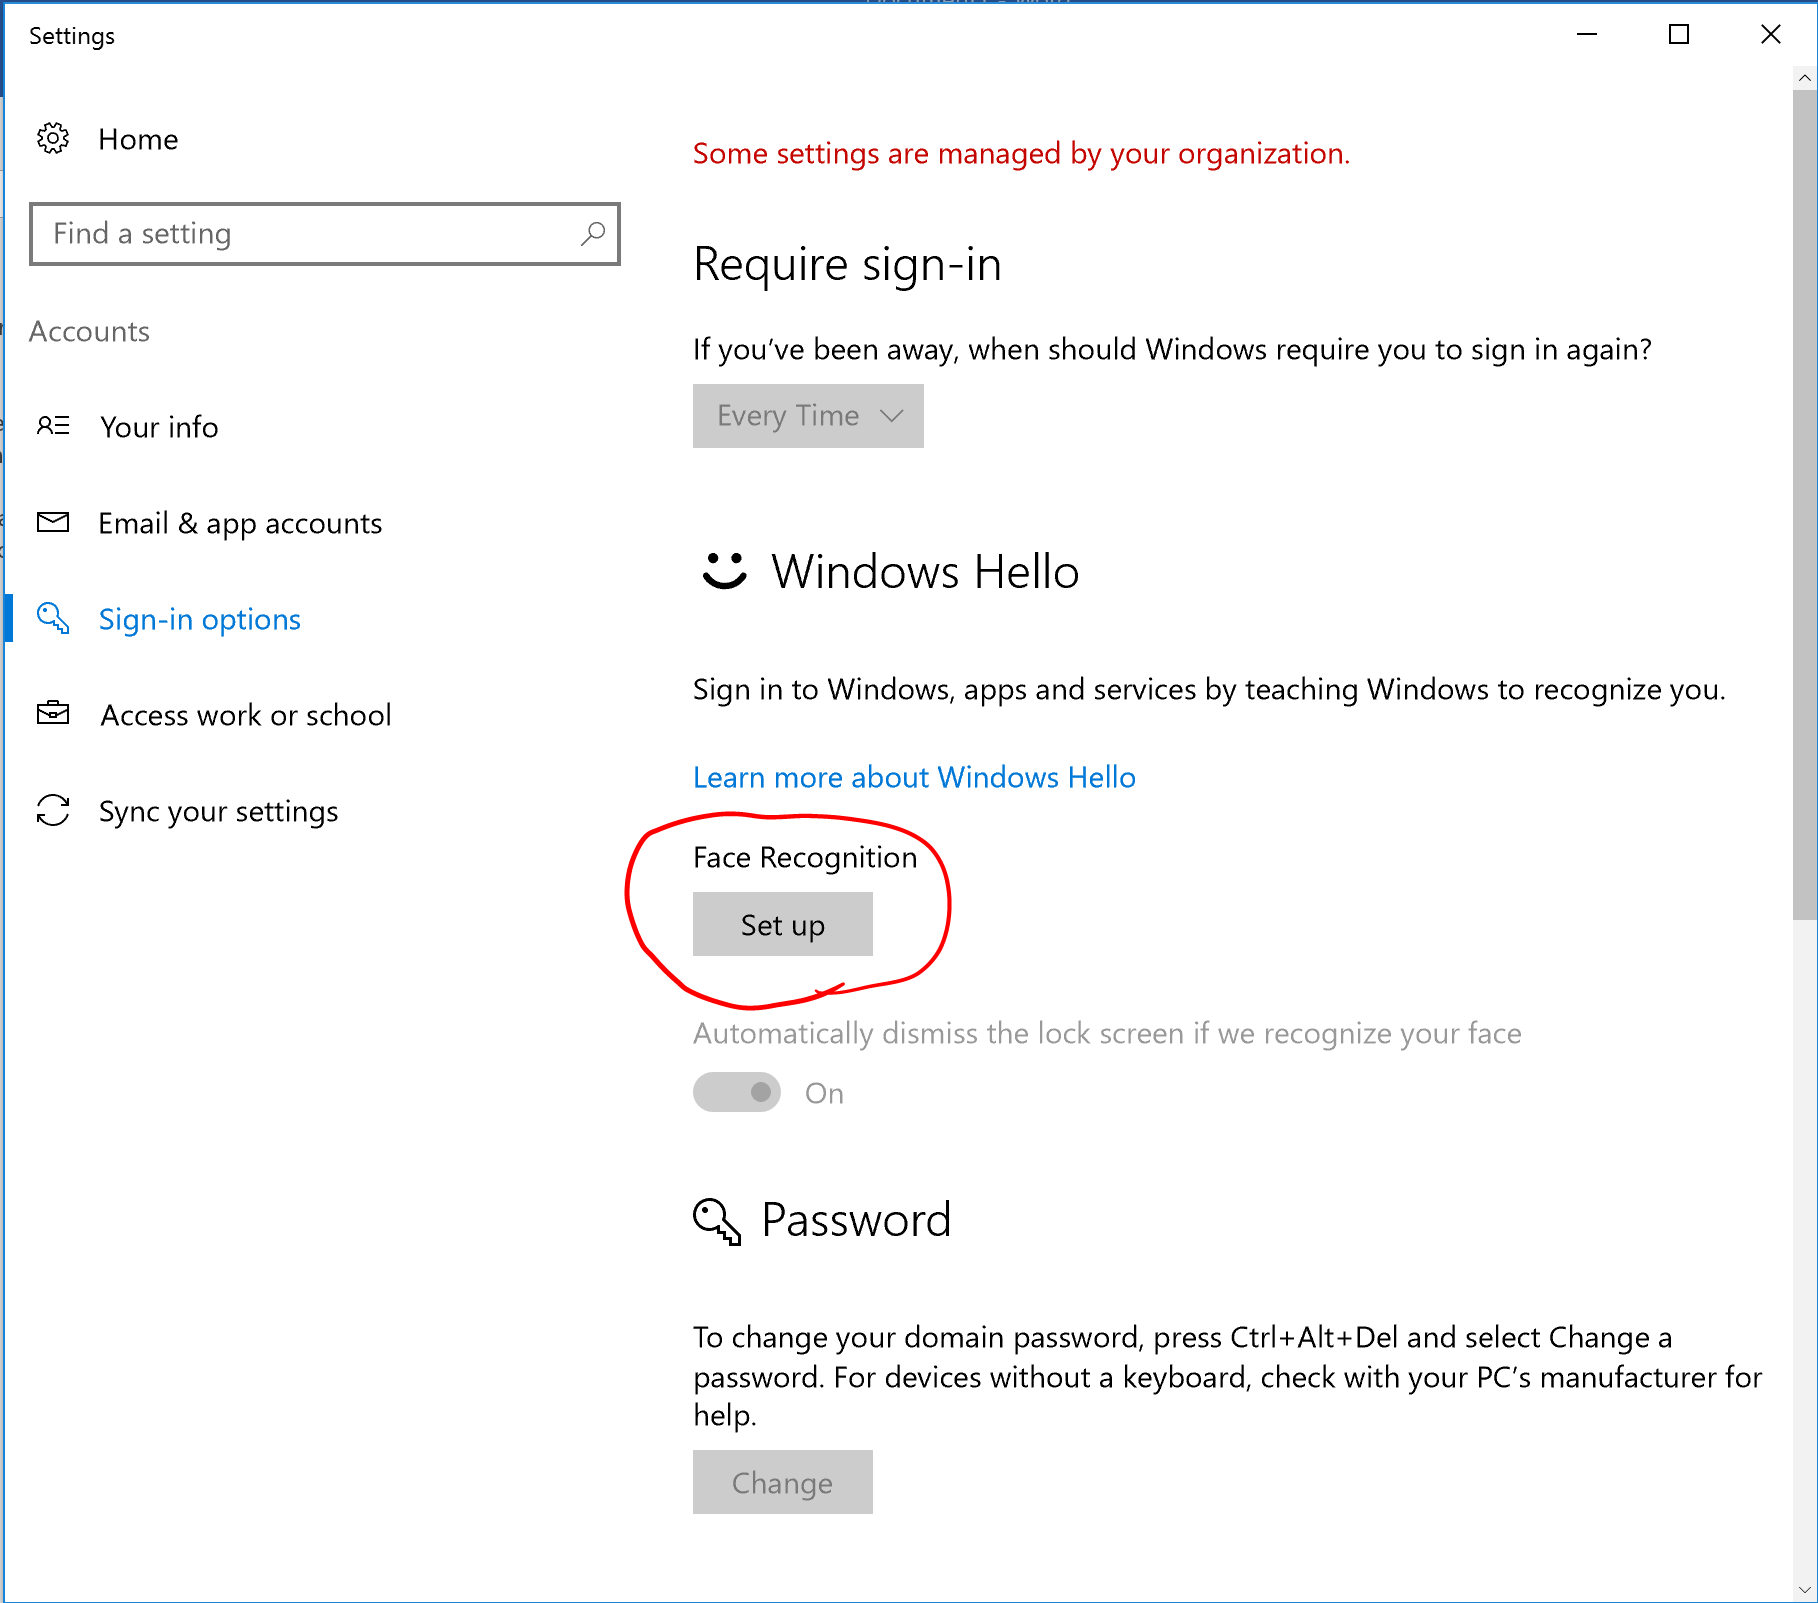
Task: Click the Sync circular arrows icon
Action: pyautogui.click(x=53, y=810)
